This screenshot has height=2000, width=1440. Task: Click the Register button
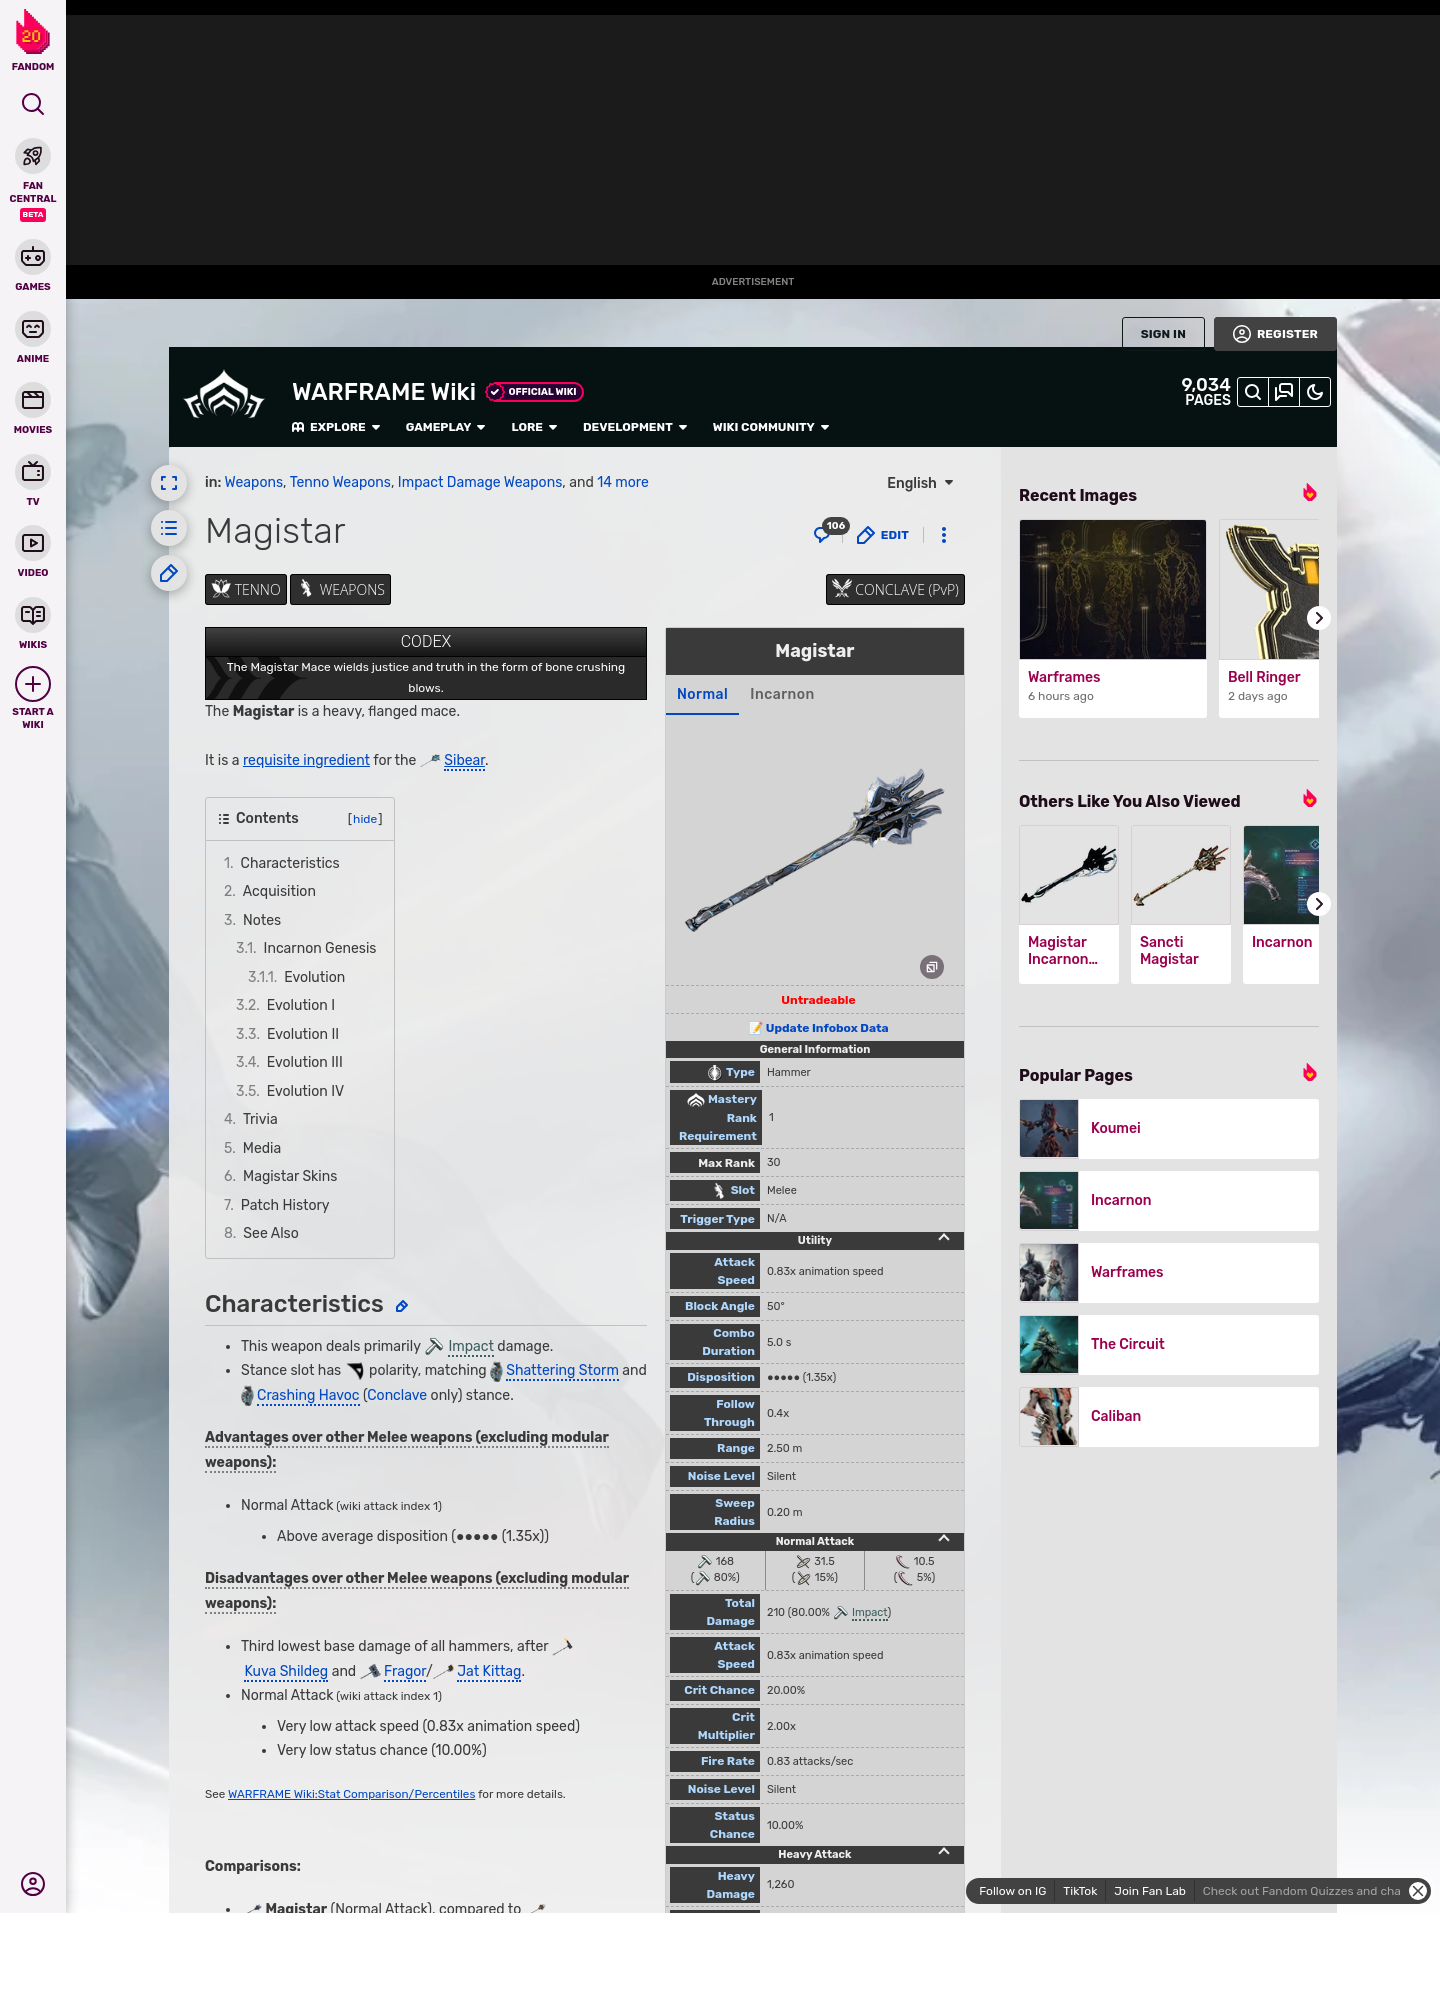[1275, 334]
